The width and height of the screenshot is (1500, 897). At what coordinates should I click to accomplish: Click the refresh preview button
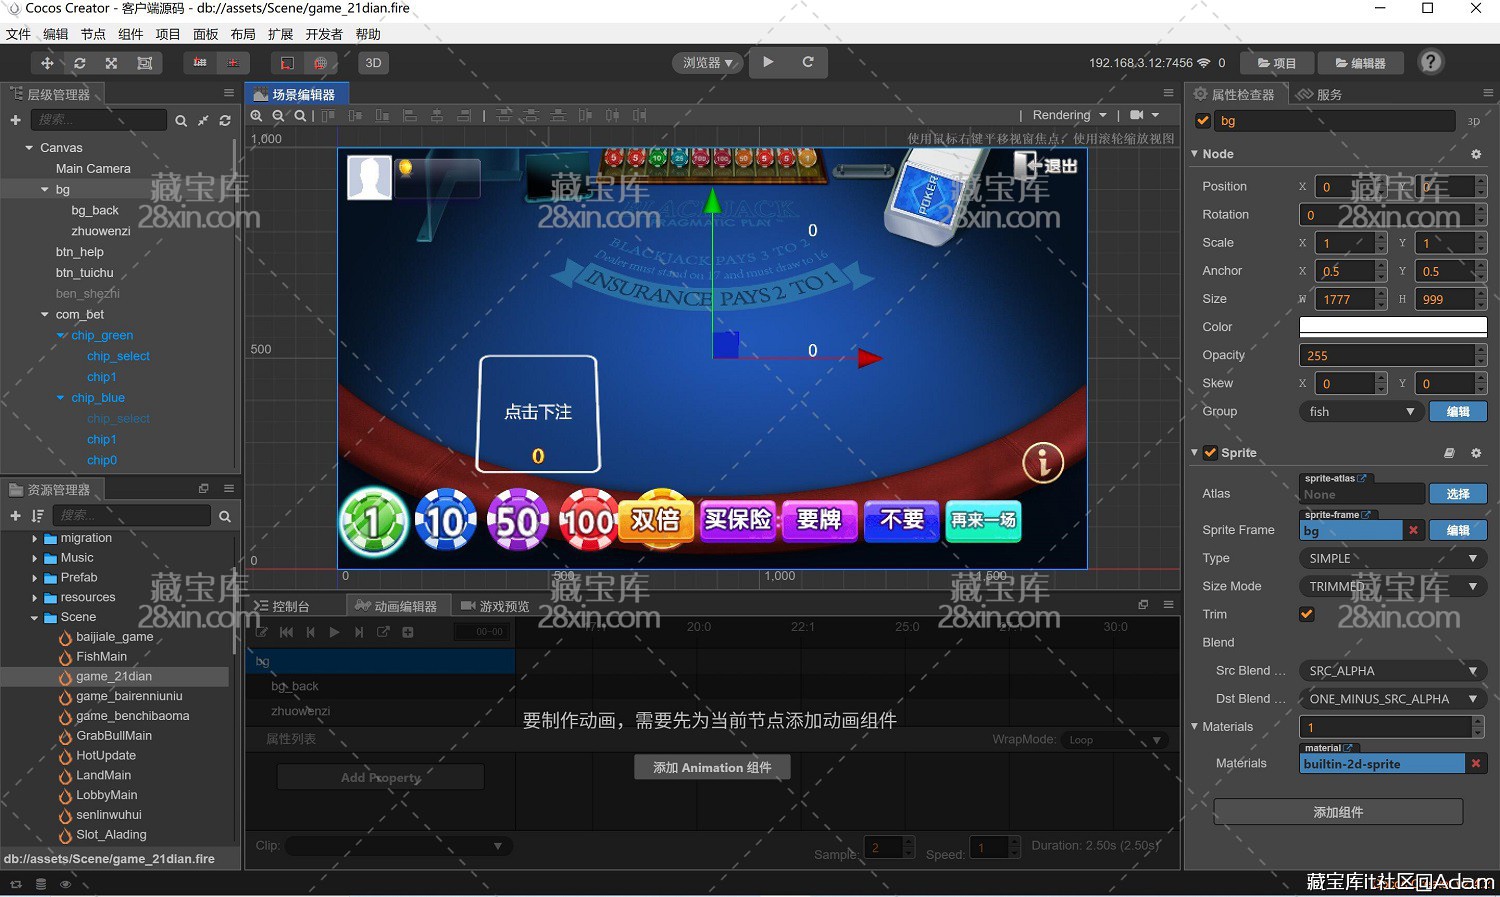pos(808,62)
